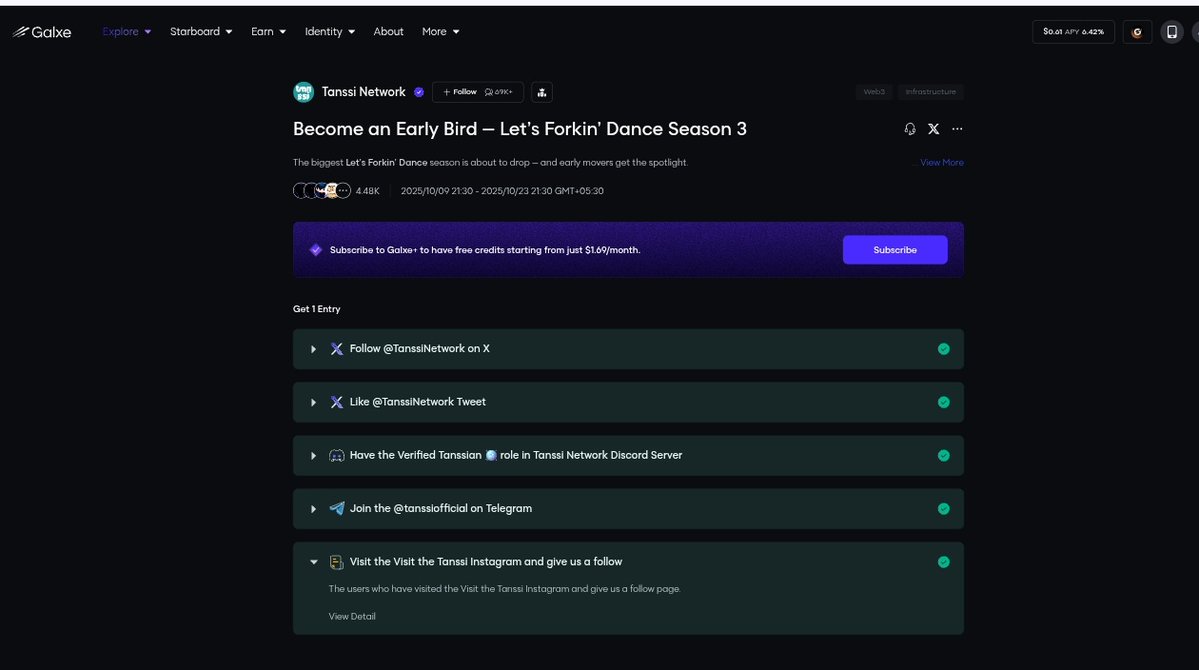Viewport: 1199px width, 670px height.
Task: Click the verified badge next to Tanssi Network
Action: pos(419,92)
